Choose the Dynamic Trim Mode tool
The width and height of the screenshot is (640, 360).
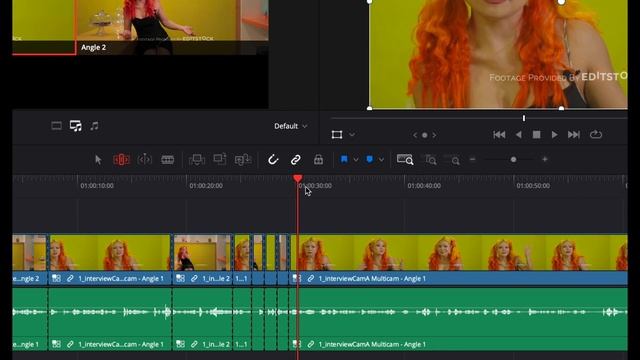pos(144,160)
